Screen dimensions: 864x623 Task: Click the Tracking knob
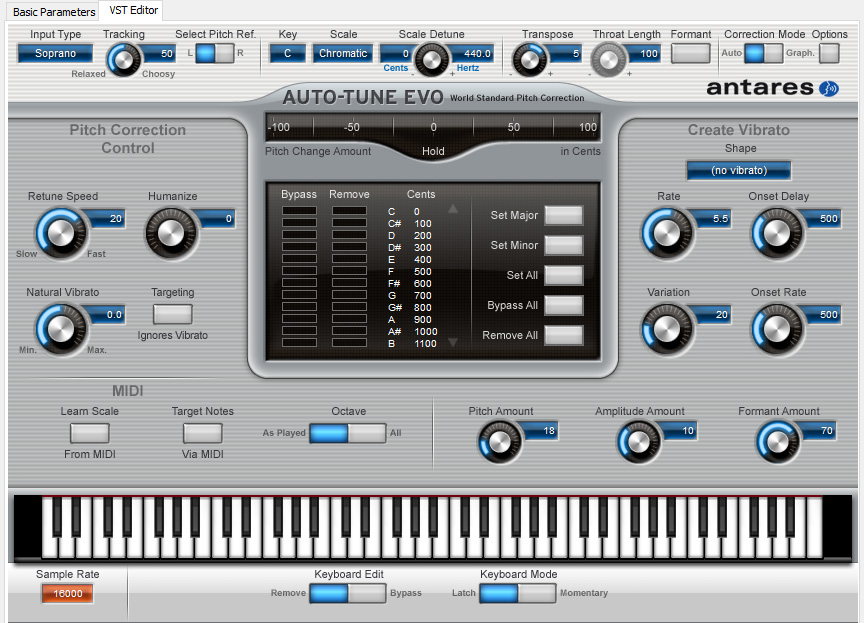click(123, 59)
